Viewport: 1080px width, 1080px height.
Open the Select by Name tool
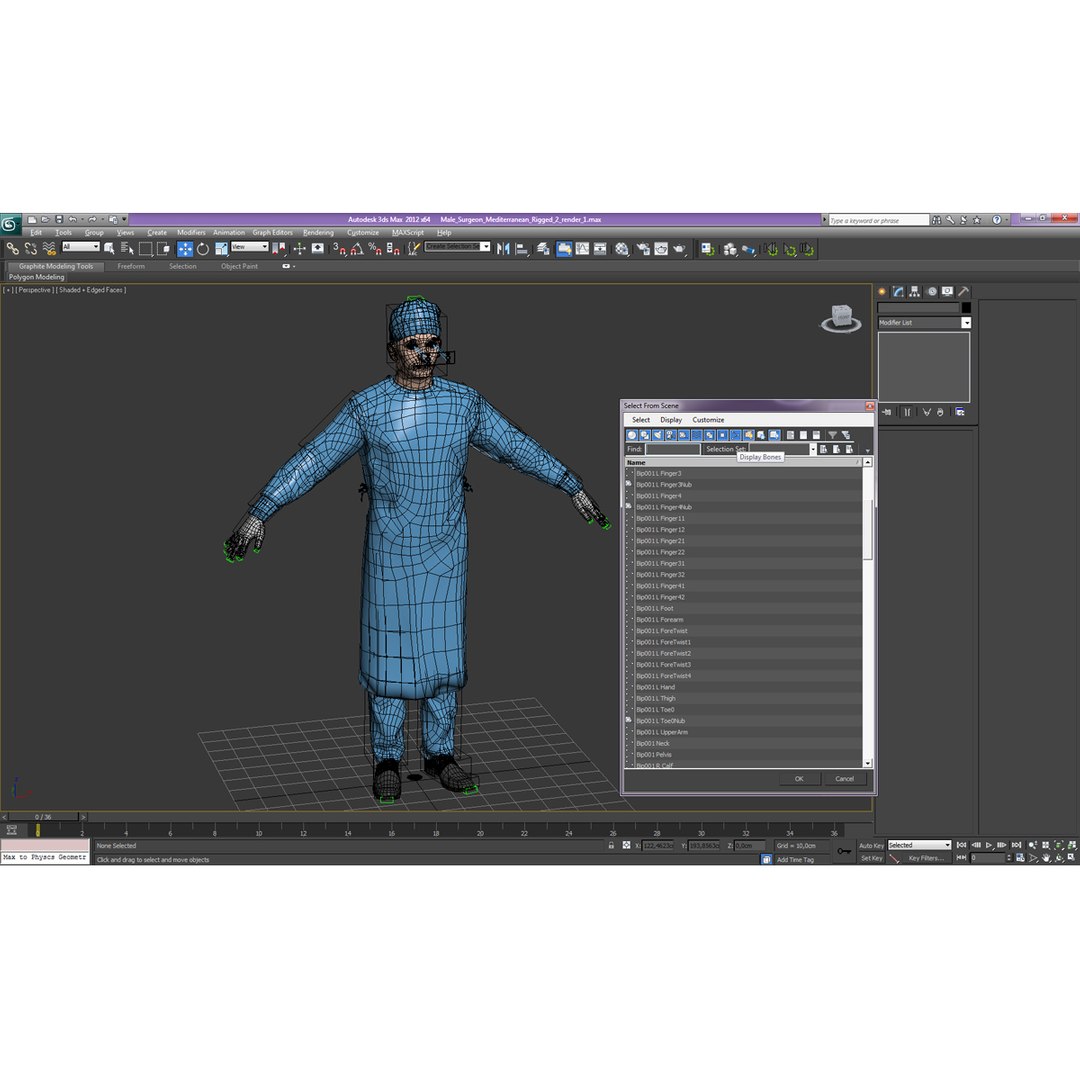127,249
